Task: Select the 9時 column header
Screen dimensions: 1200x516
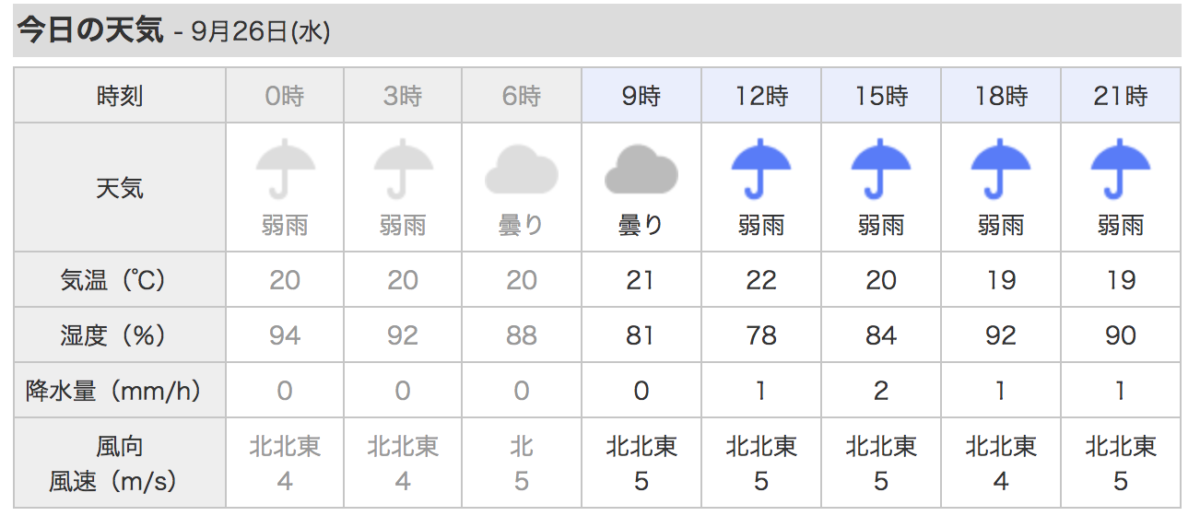Action: click(641, 97)
